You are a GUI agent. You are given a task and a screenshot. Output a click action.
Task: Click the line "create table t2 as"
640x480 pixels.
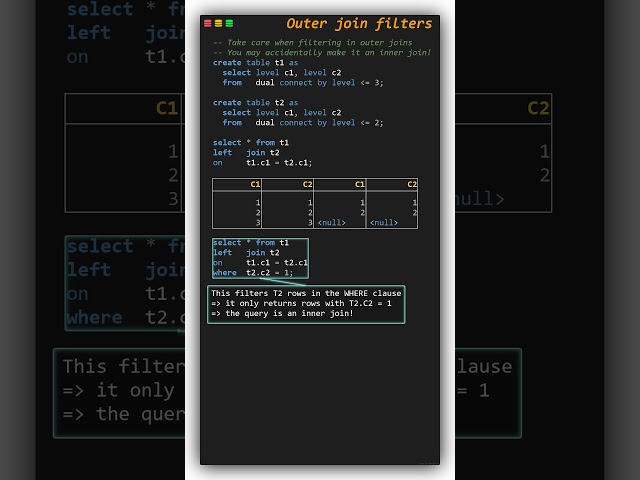(x=256, y=102)
